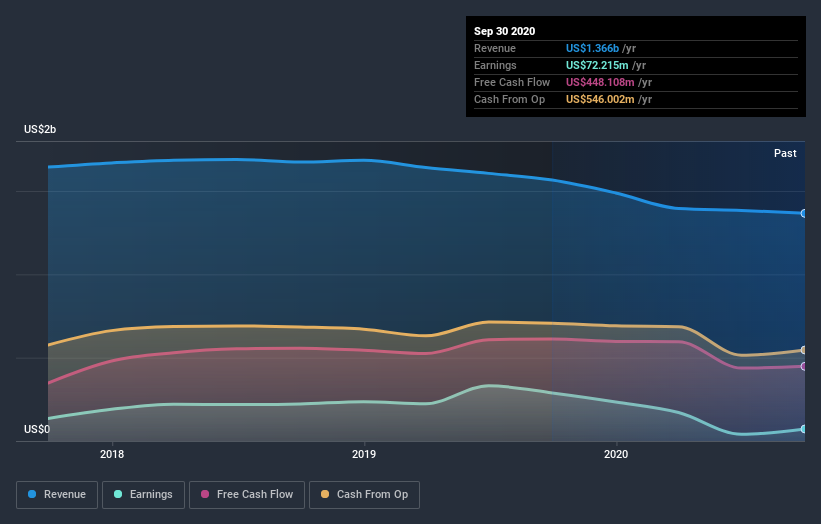Click the Earnings row label in tooltip
Screen dimensions: 821x524
click(x=495, y=65)
